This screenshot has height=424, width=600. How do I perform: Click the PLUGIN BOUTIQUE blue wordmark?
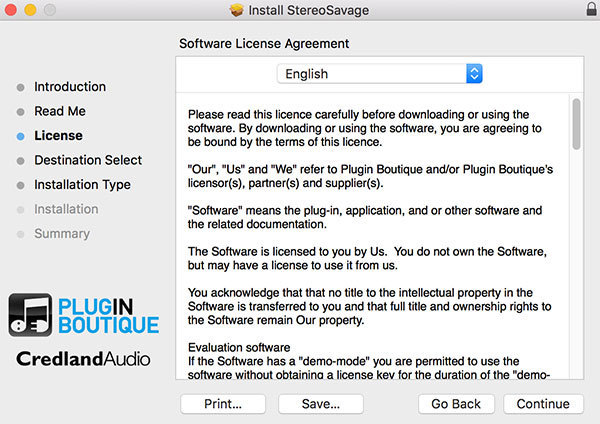[x=108, y=315]
